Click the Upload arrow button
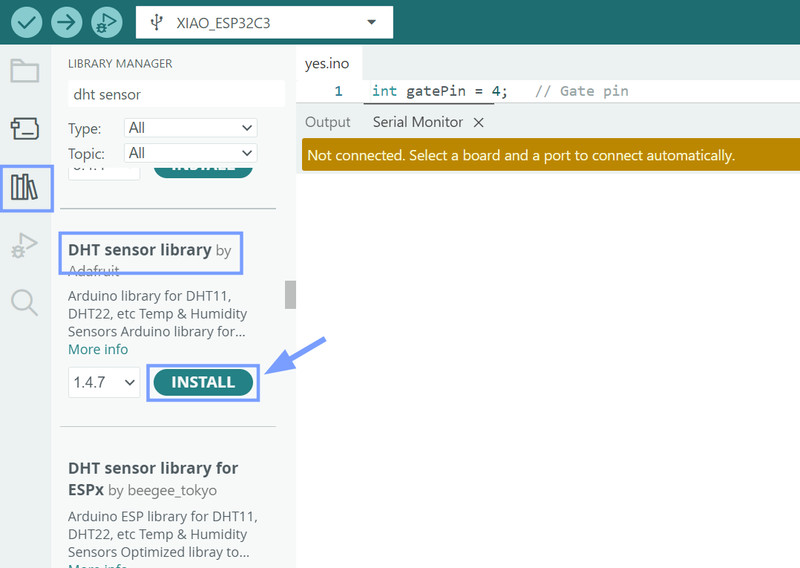 point(66,22)
